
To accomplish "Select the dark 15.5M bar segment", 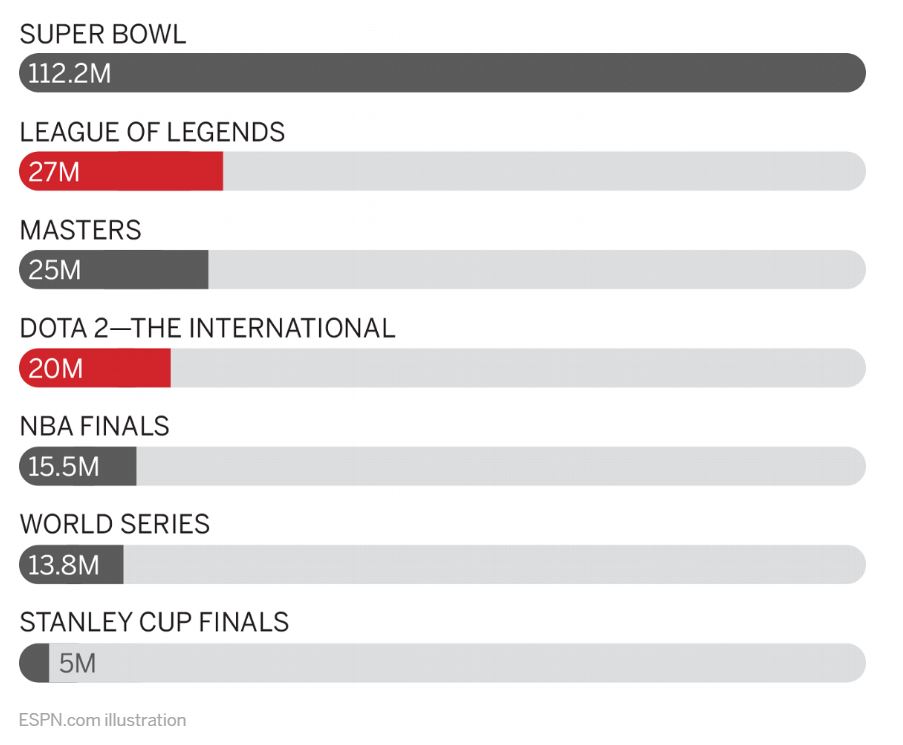I will click(78, 467).
